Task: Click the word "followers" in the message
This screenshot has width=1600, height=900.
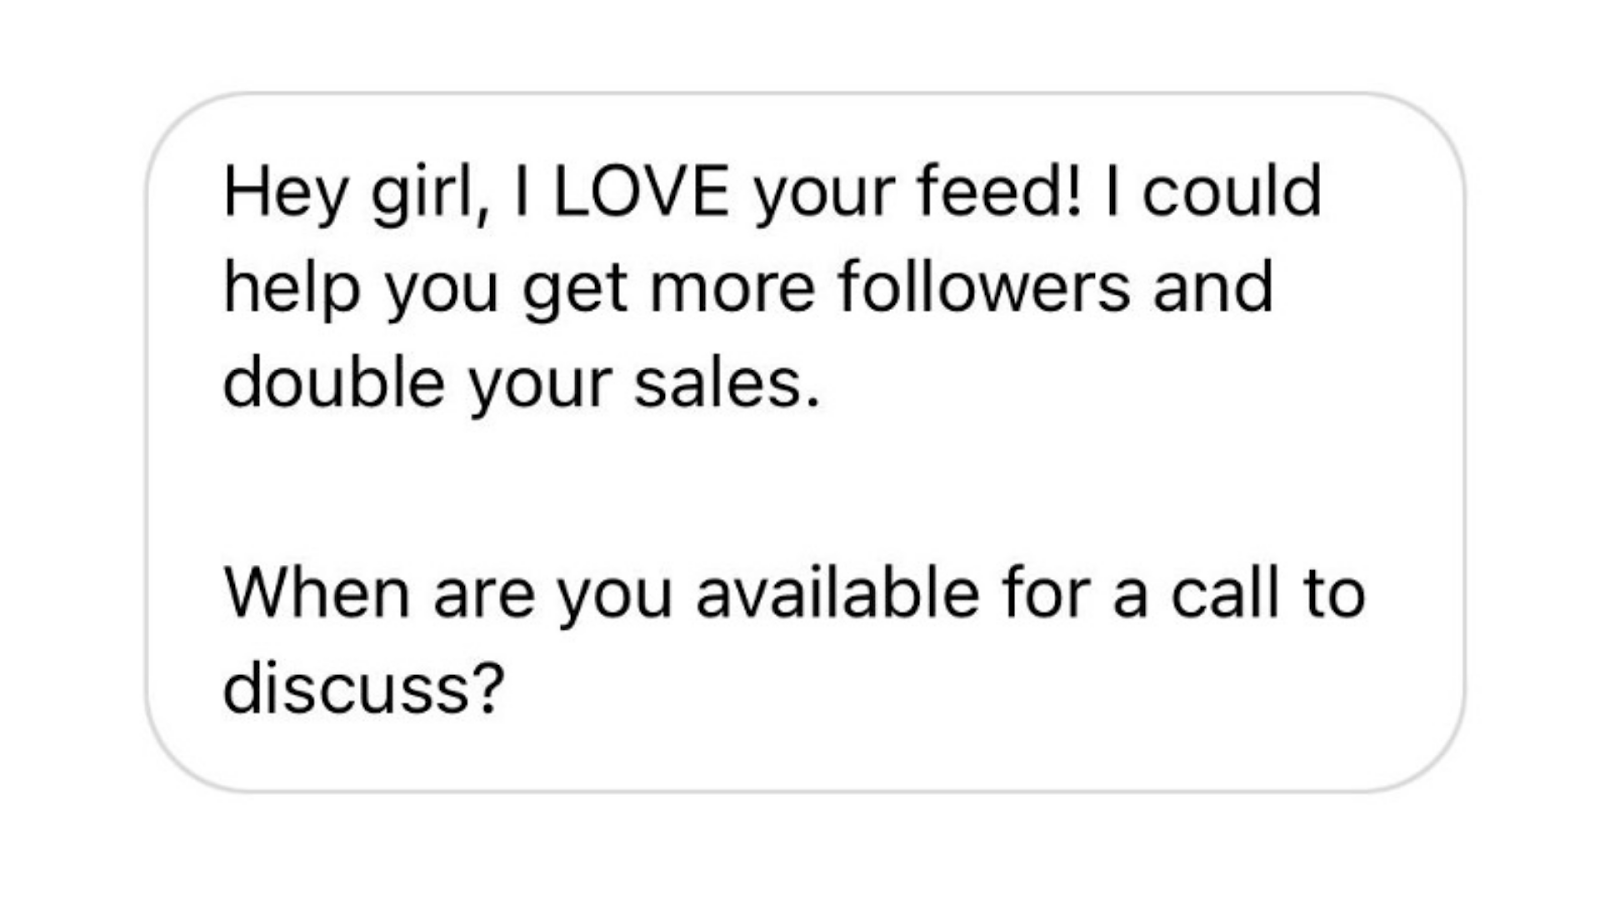Action: point(984,288)
